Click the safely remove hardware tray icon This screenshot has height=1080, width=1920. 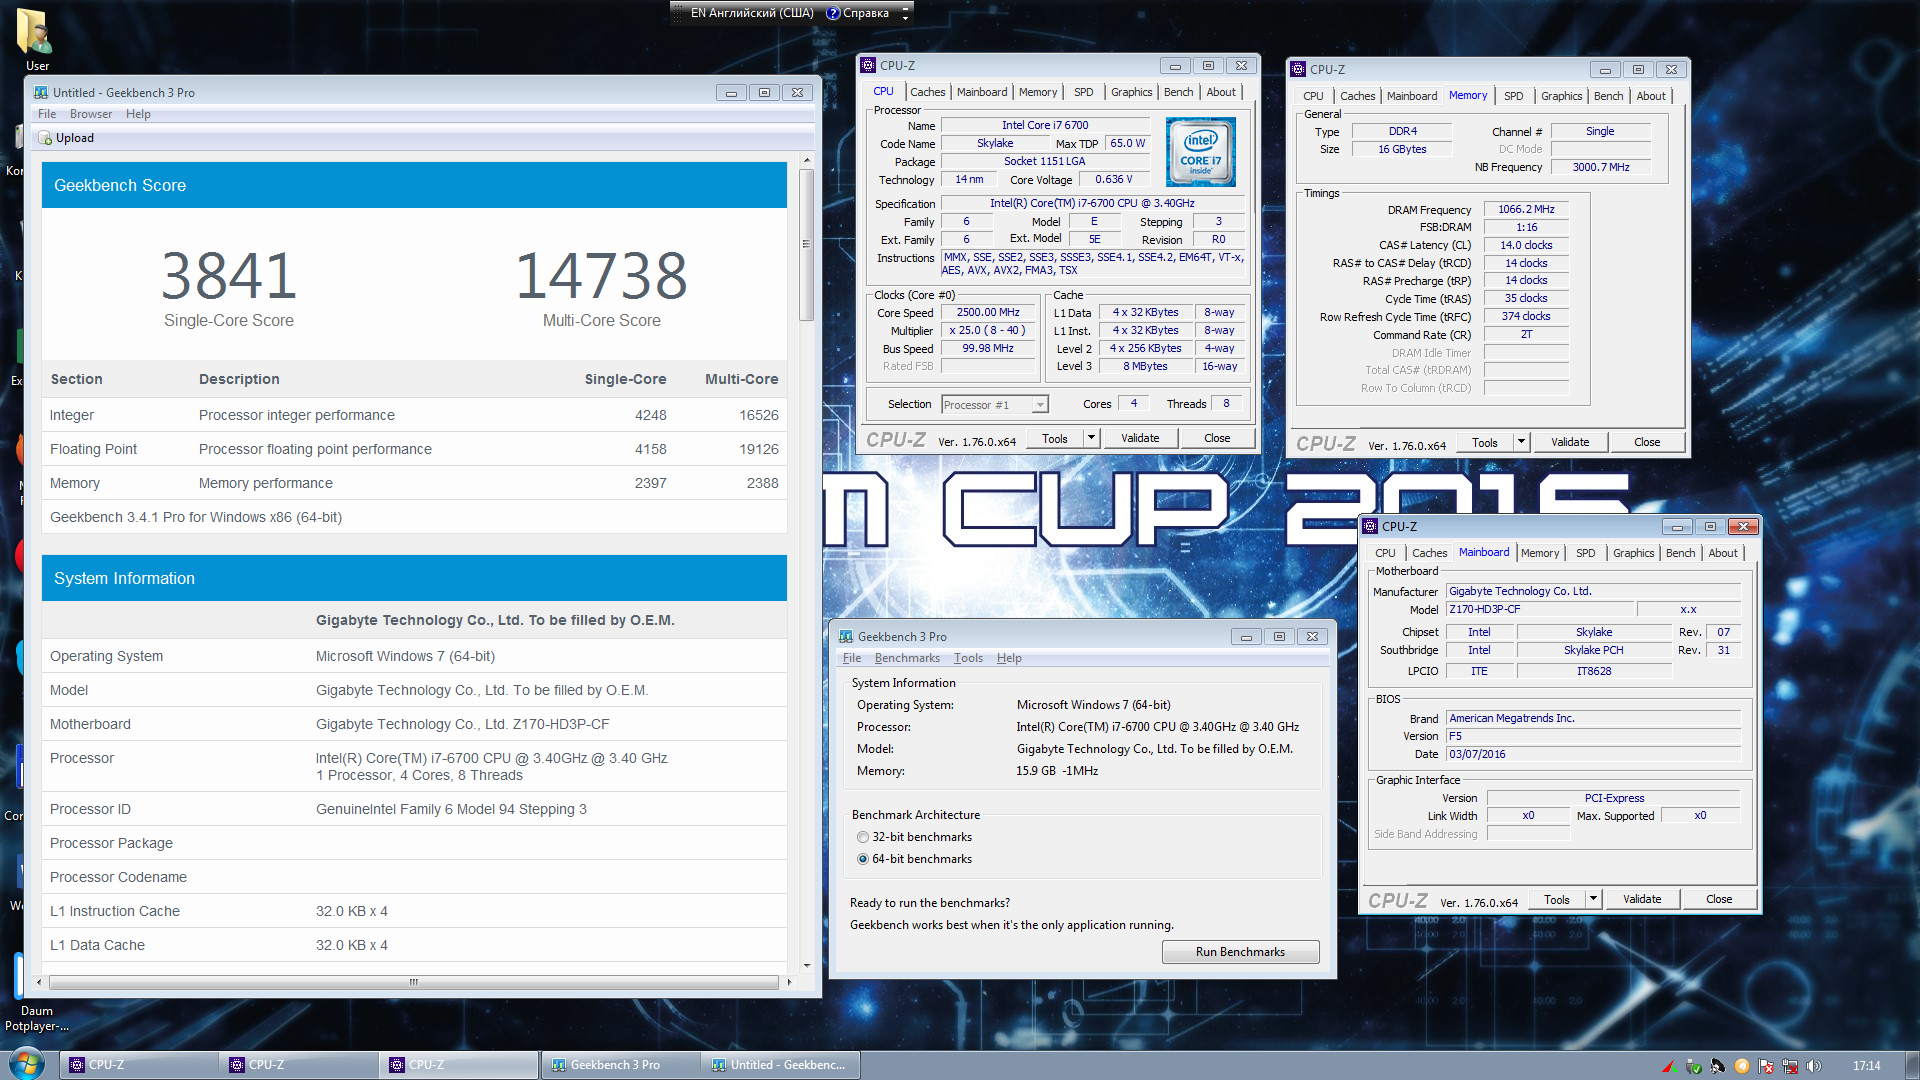point(1693,1066)
